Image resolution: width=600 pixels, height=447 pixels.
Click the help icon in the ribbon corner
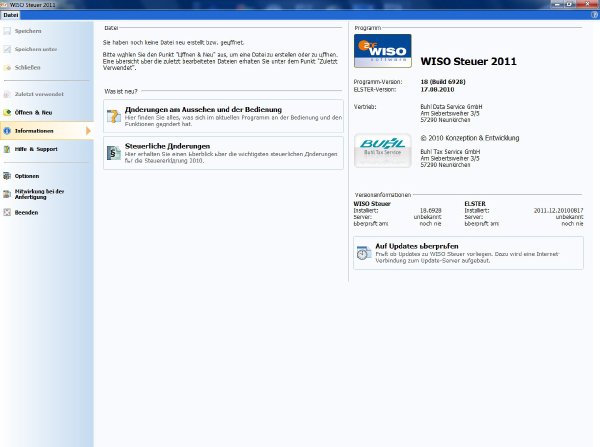click(x=594, y=15)
